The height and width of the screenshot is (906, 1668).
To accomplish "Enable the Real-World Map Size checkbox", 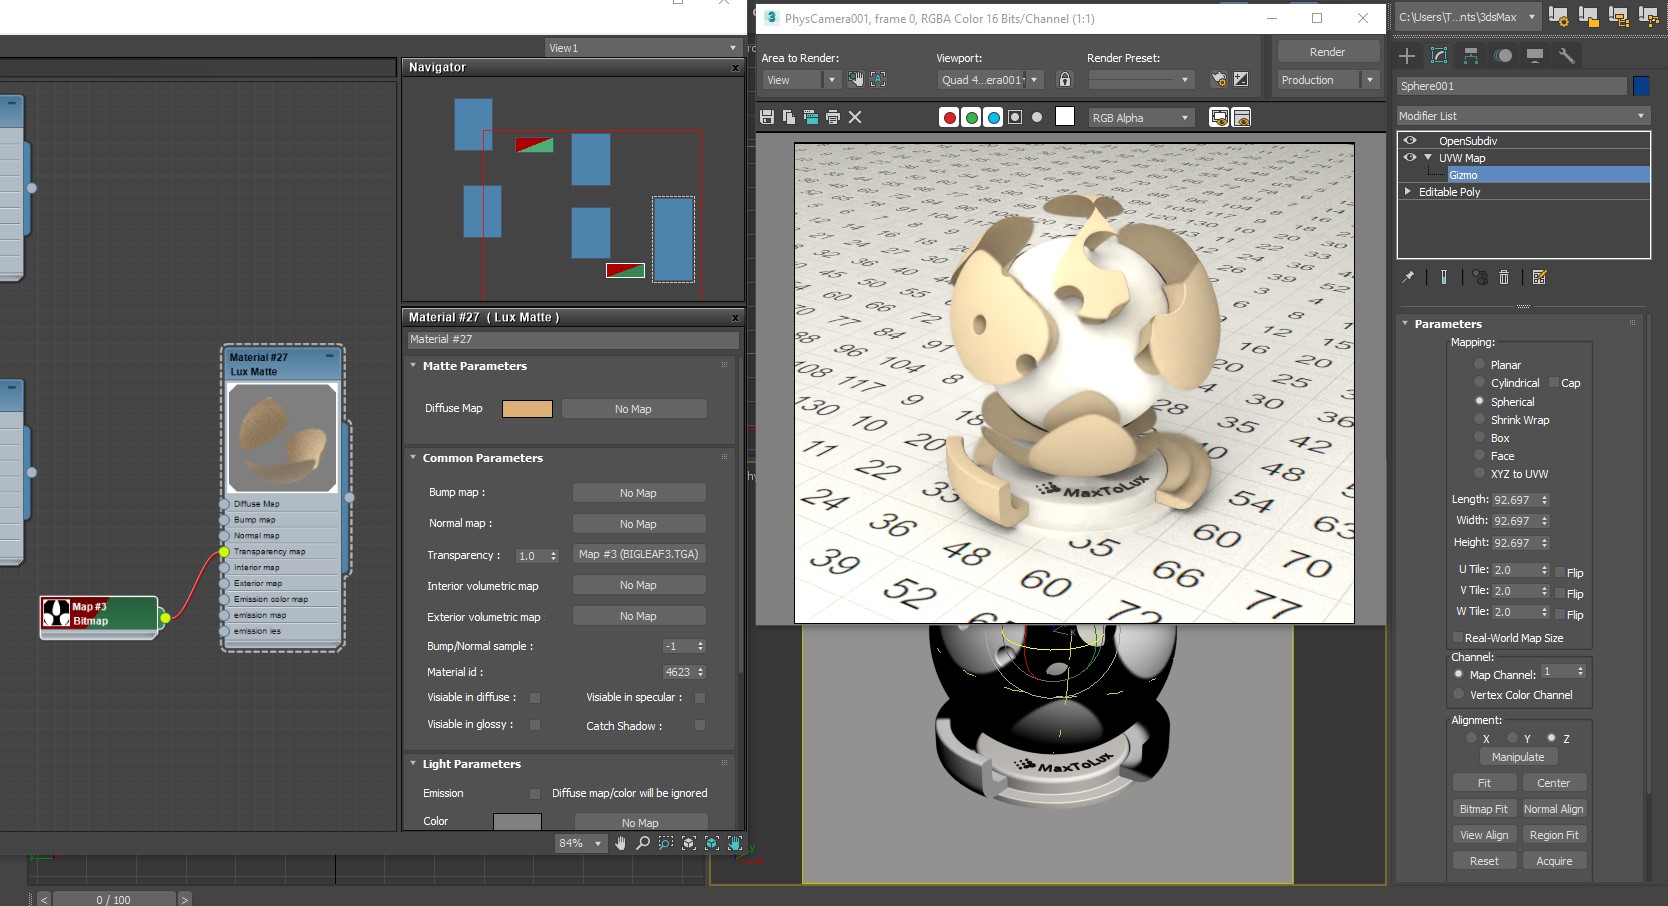I will tap(1457, 638).
